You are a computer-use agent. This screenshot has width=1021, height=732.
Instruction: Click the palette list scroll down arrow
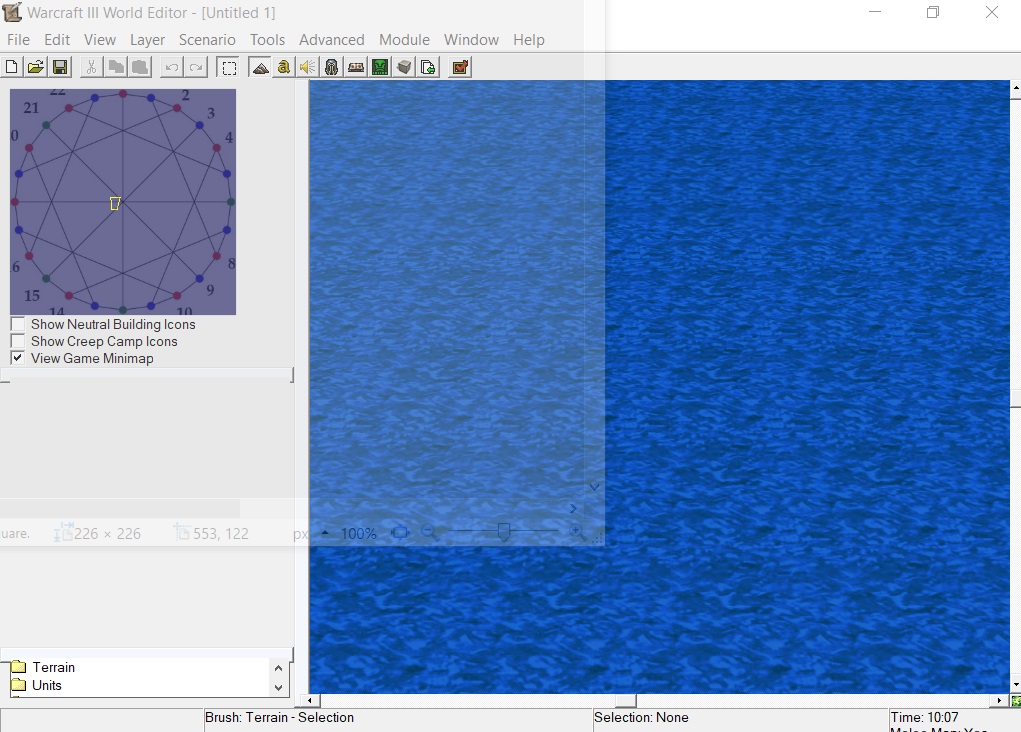[x=278, y=687]
